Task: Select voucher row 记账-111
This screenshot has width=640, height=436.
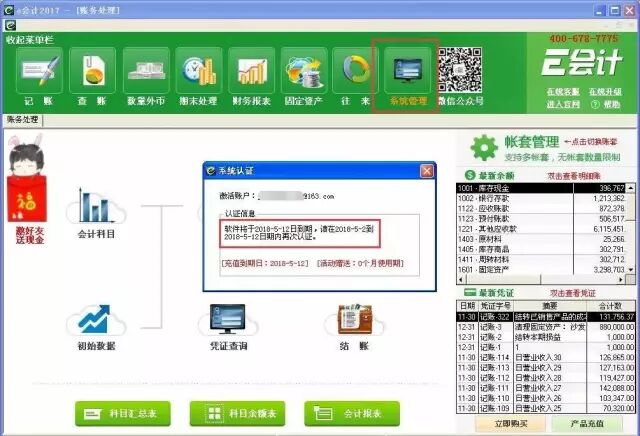Action: coord(546,388)
